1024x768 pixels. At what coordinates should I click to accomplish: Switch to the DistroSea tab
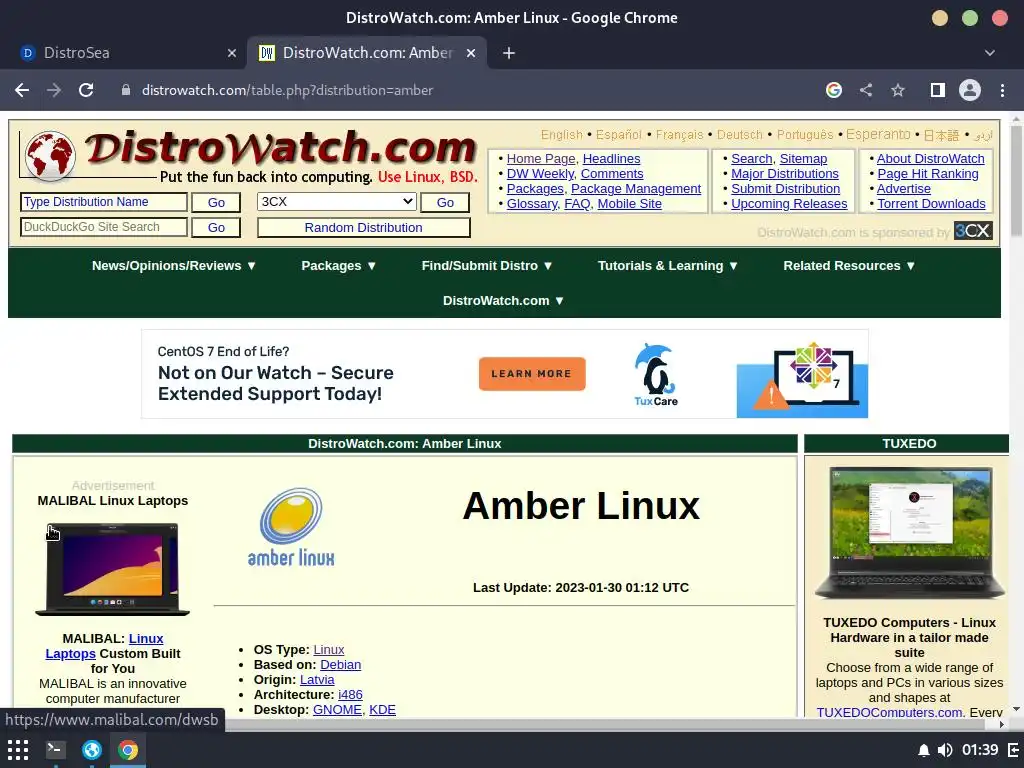click(x=124, y=53)
